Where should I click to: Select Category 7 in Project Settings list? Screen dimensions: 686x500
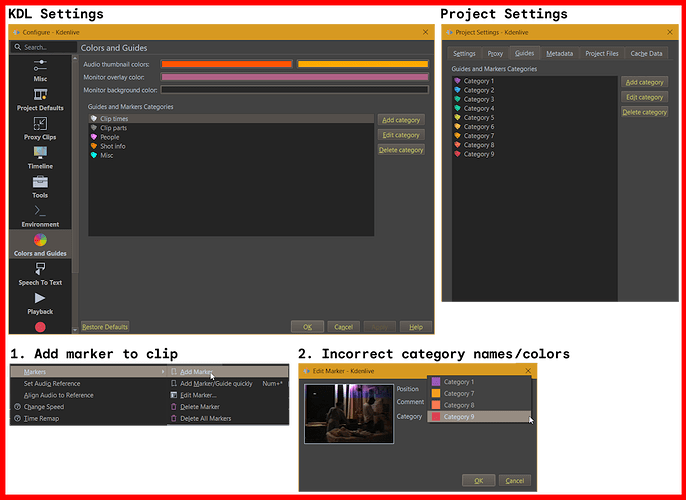point(535,136)
